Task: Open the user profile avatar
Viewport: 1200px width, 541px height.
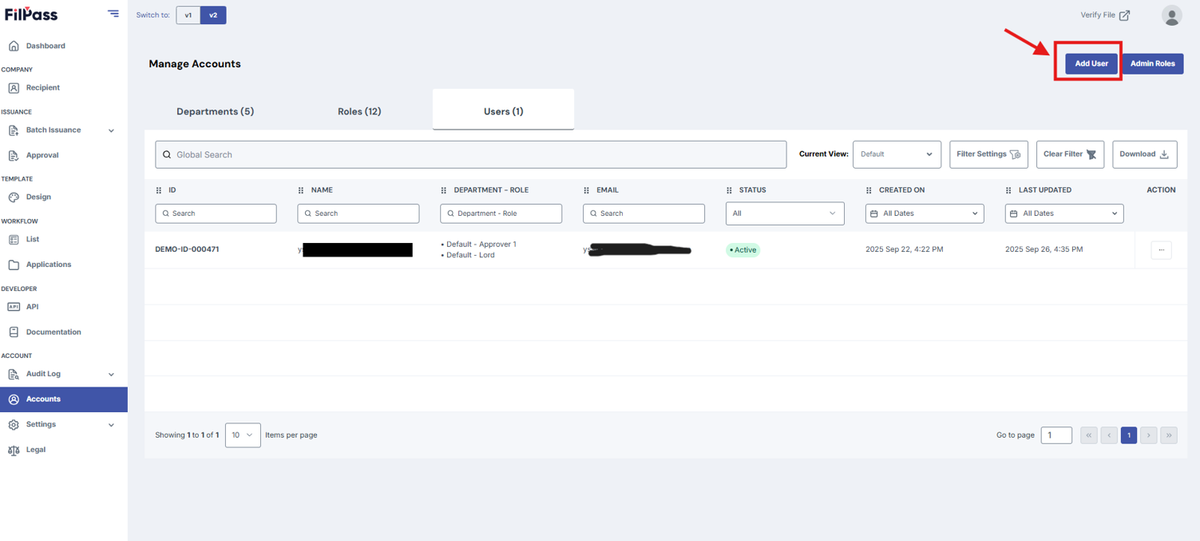Action: 1172,15
